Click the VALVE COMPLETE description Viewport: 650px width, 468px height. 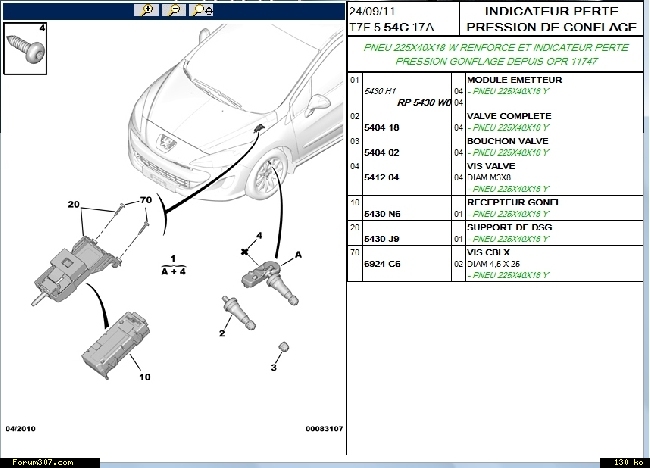tap(509, 116)
